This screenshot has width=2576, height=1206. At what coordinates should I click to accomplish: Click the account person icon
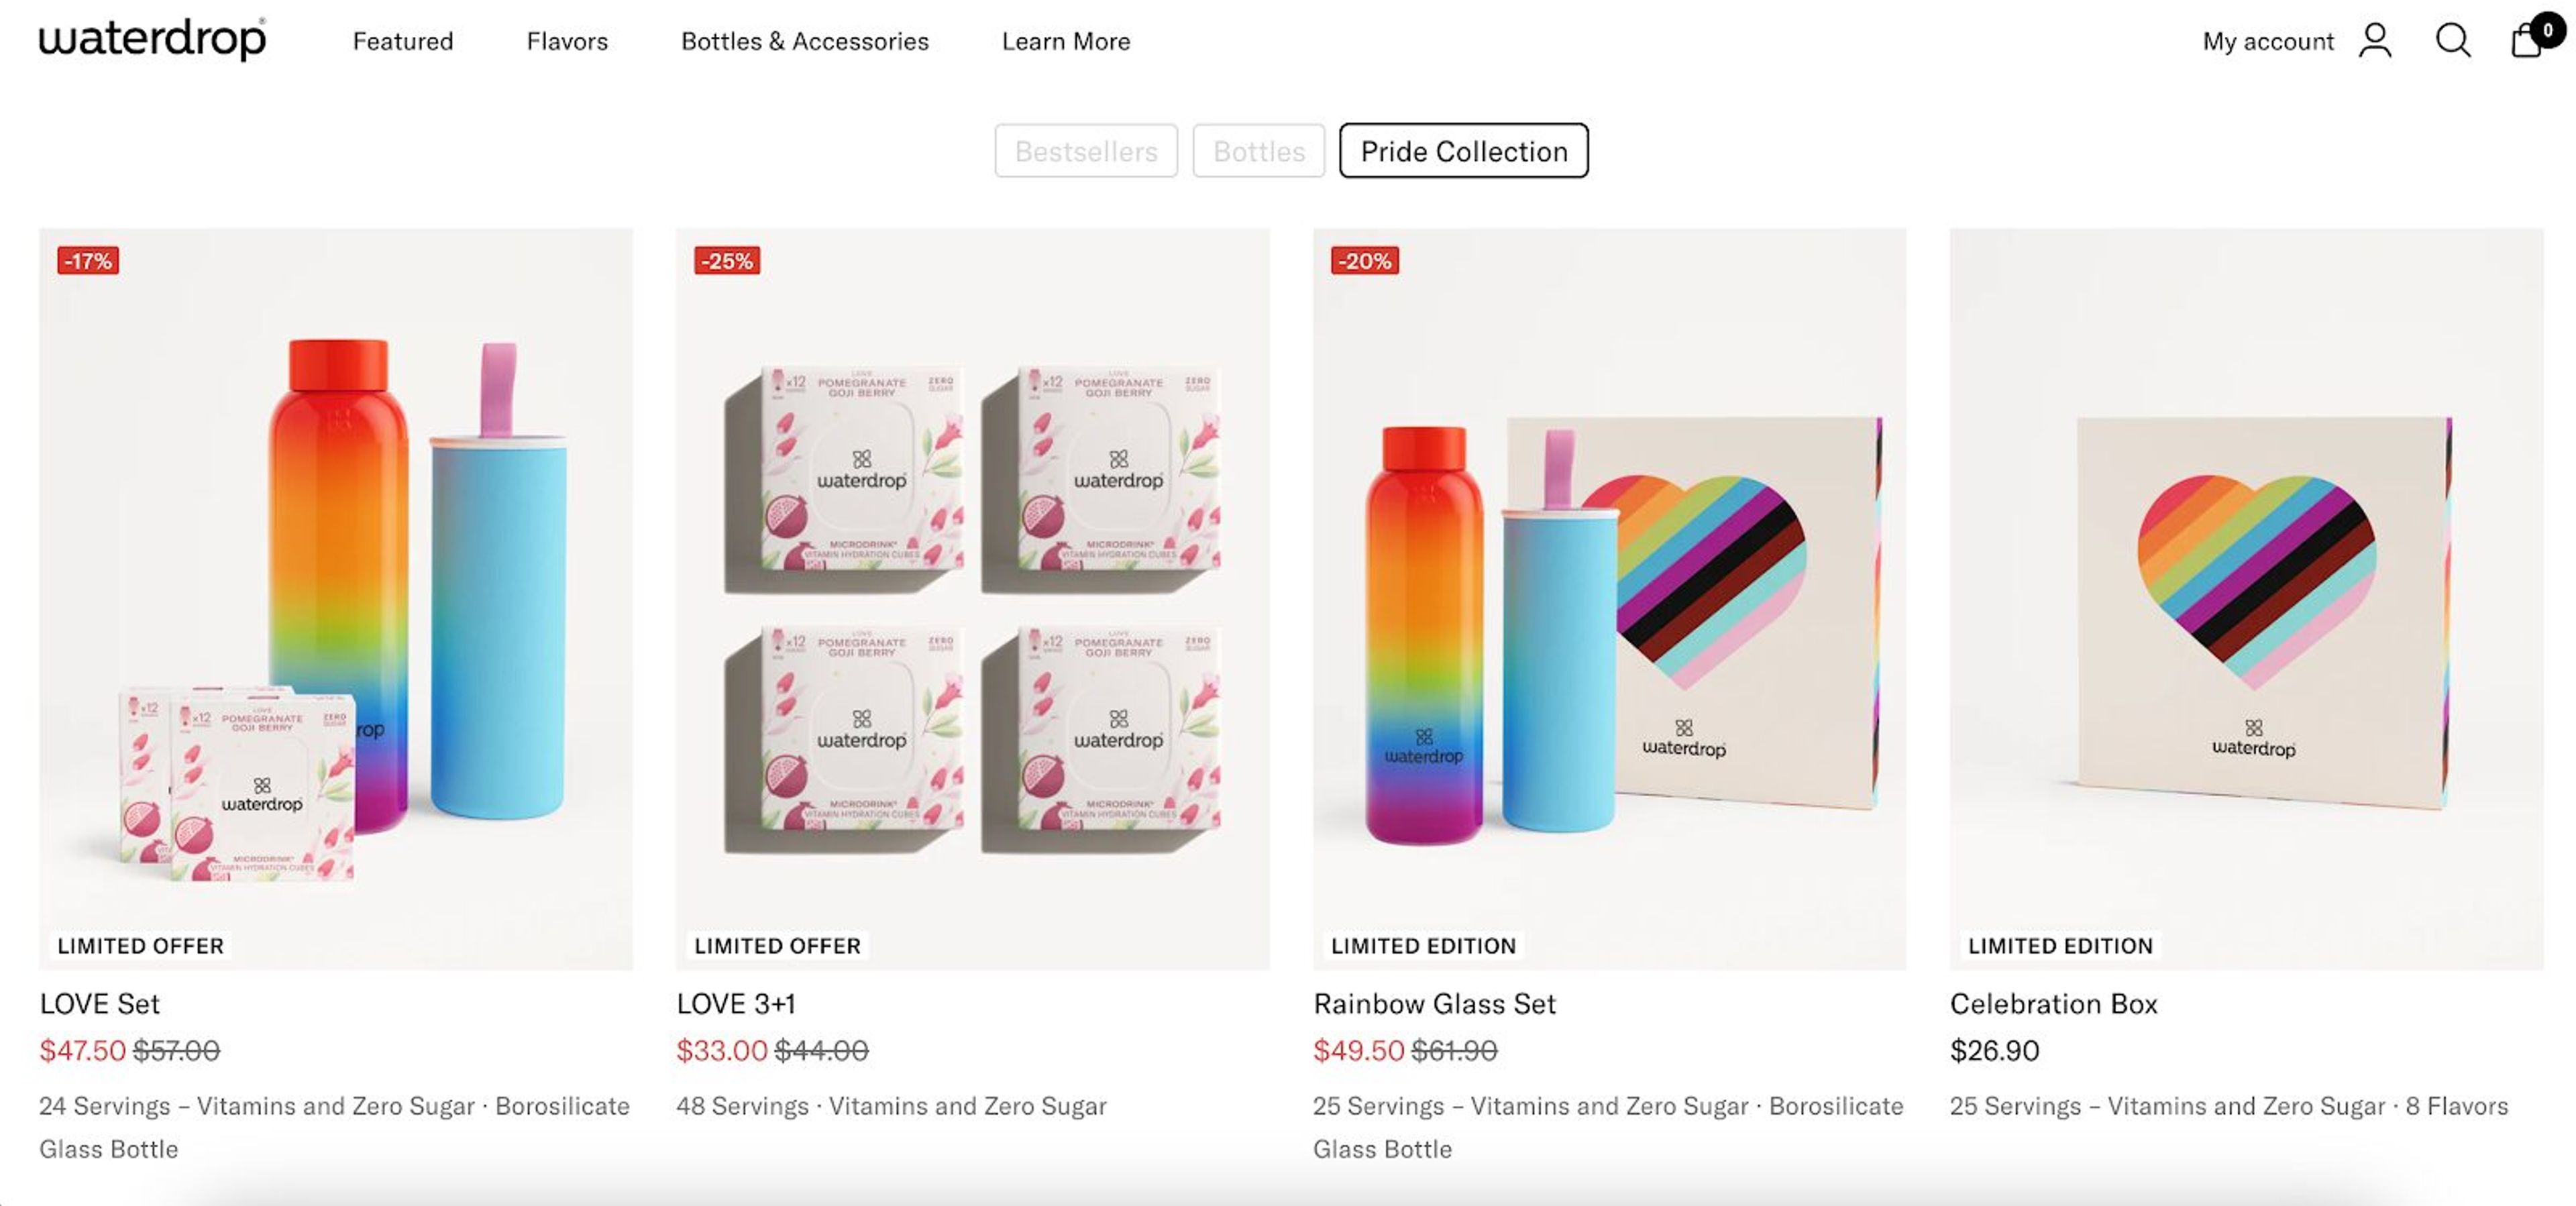point(2375,40)
